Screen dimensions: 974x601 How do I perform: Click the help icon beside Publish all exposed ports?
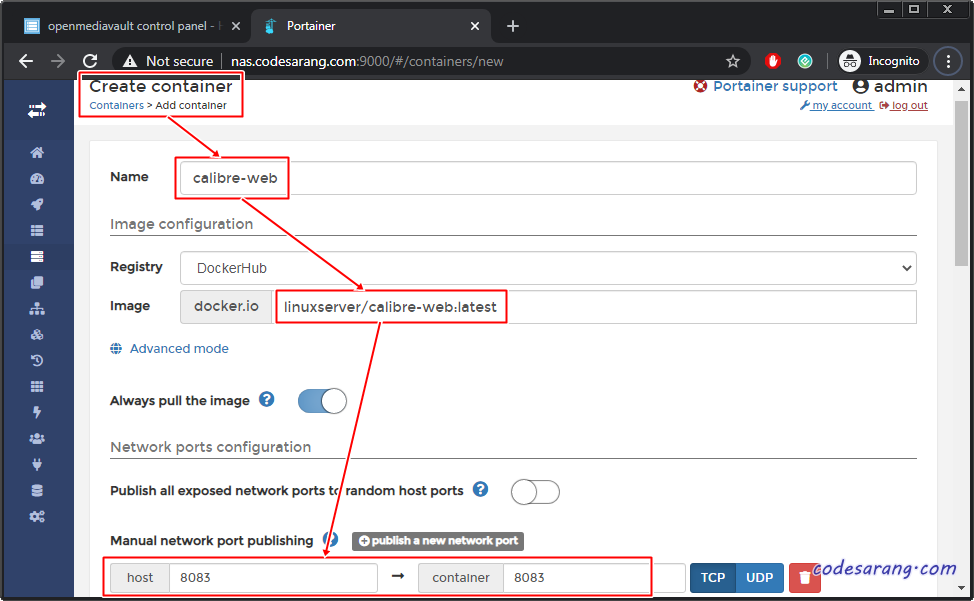point(480,489)
